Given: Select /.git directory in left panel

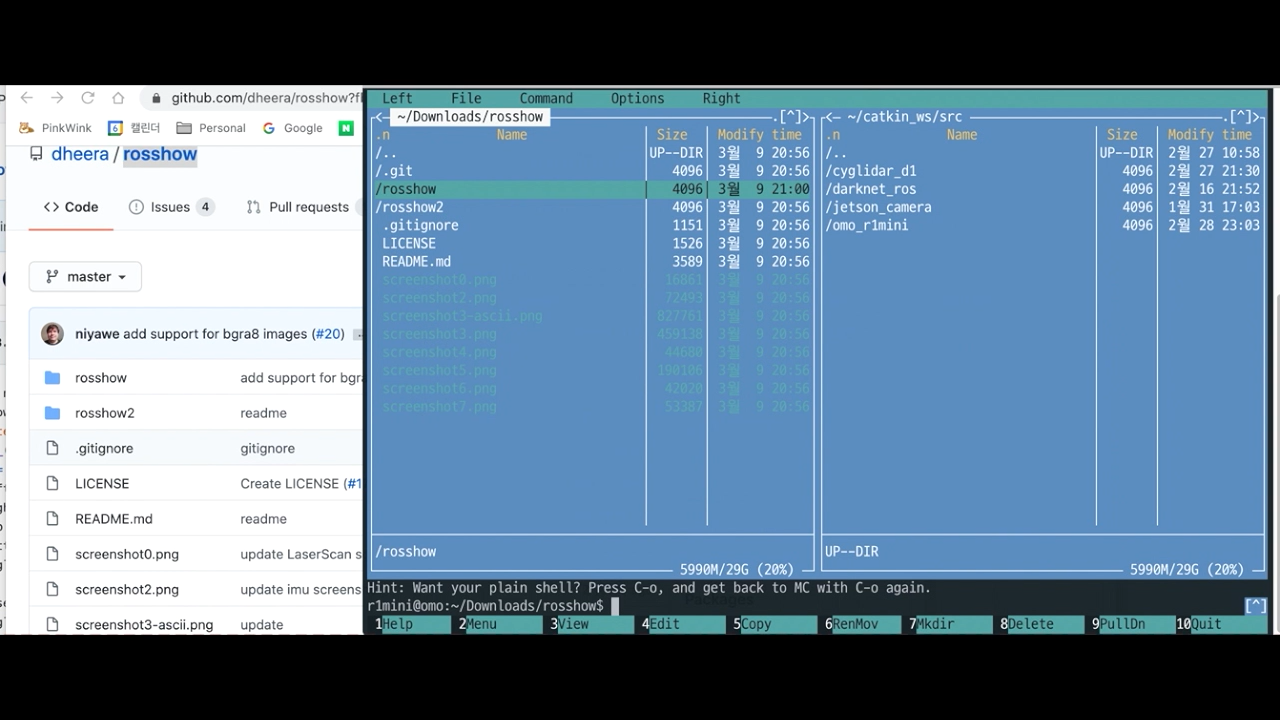Looking at the screenshot, I should tap(508, 171).
